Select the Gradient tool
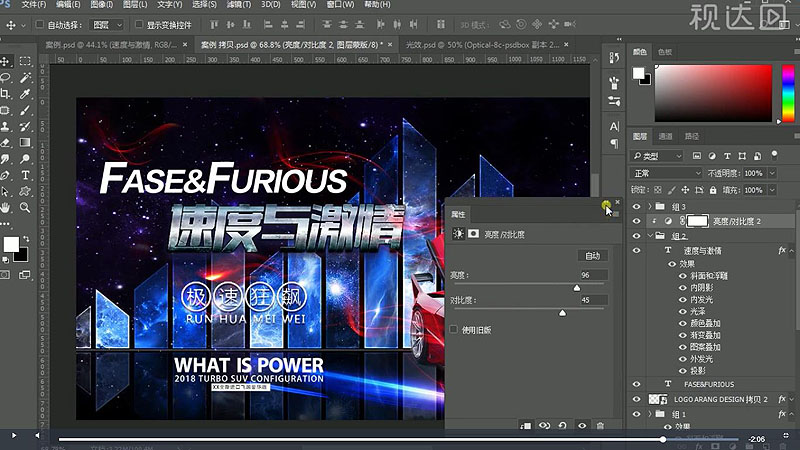The image size is (800, 450). pyautogui.click(x=24, y=142)
